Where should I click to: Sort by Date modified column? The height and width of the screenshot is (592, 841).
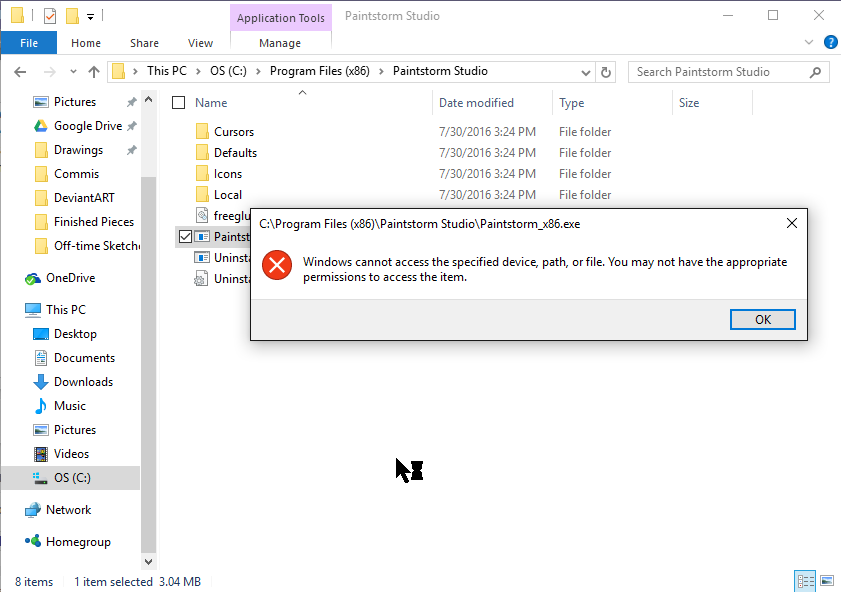(x=476, y=103)
